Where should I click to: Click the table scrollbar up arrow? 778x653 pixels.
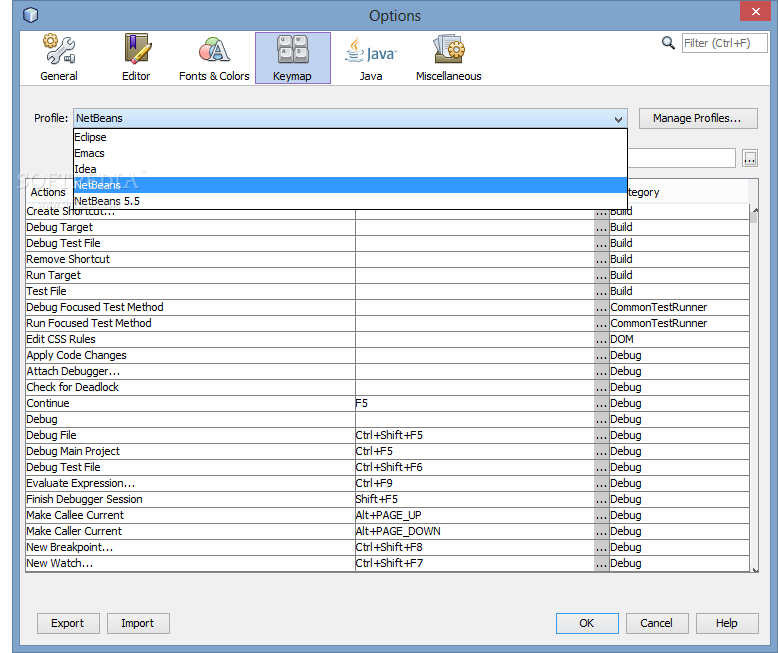tap(755, 211)
